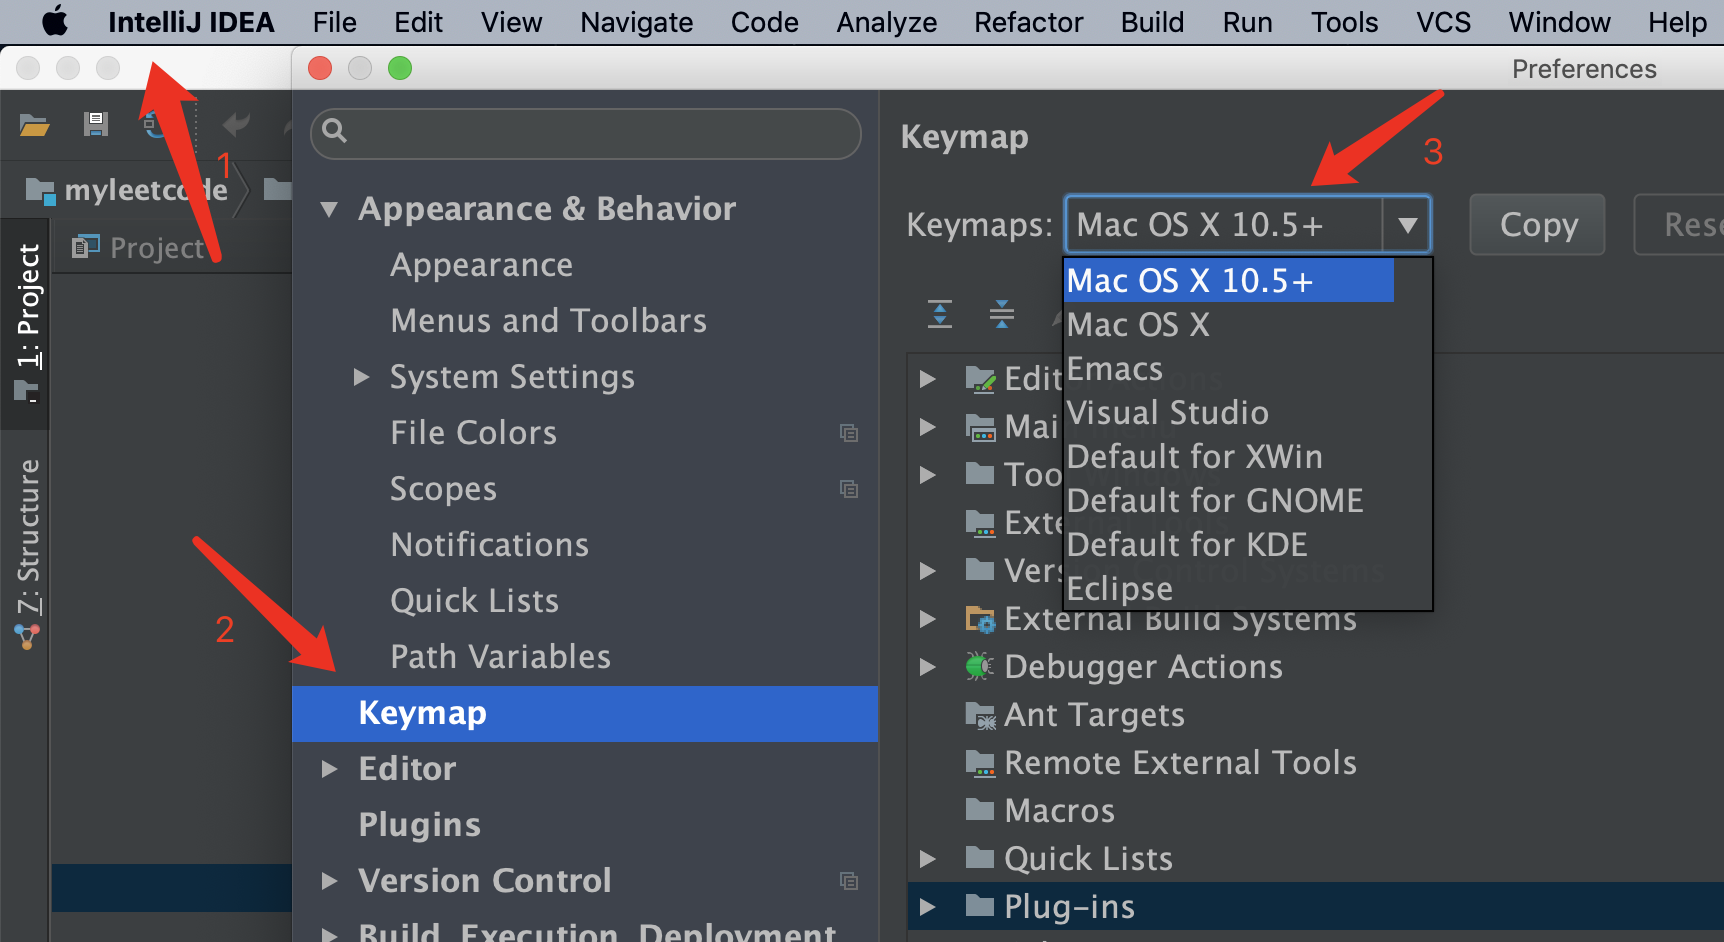Click the External Build Systems folder icon
1724x942 pixels.
click(x=980, y=619)
